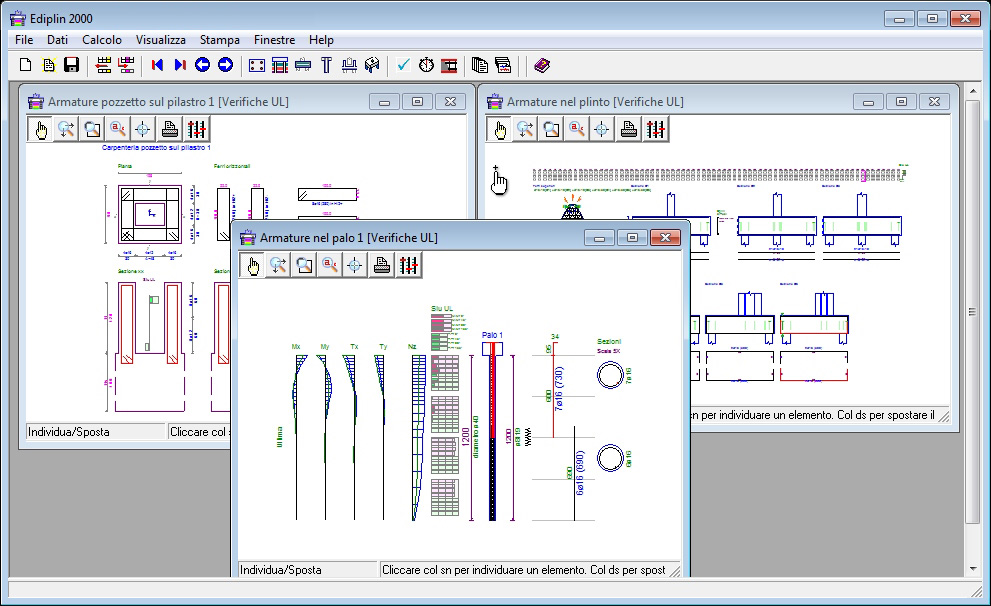Click the four-dot plinth plan icon

pos(257,65)
